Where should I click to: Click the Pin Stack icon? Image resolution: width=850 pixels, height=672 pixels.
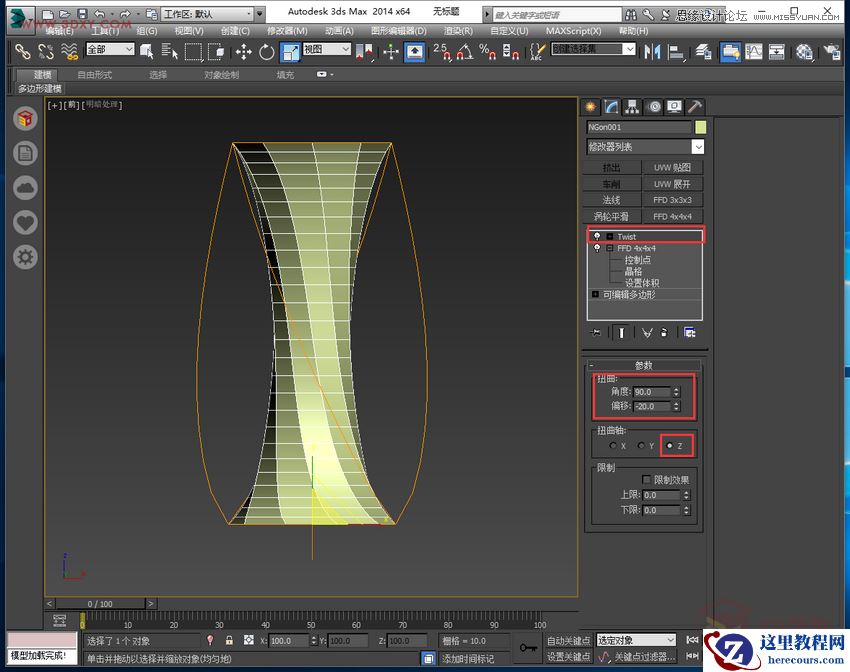(x=596, y=332)
